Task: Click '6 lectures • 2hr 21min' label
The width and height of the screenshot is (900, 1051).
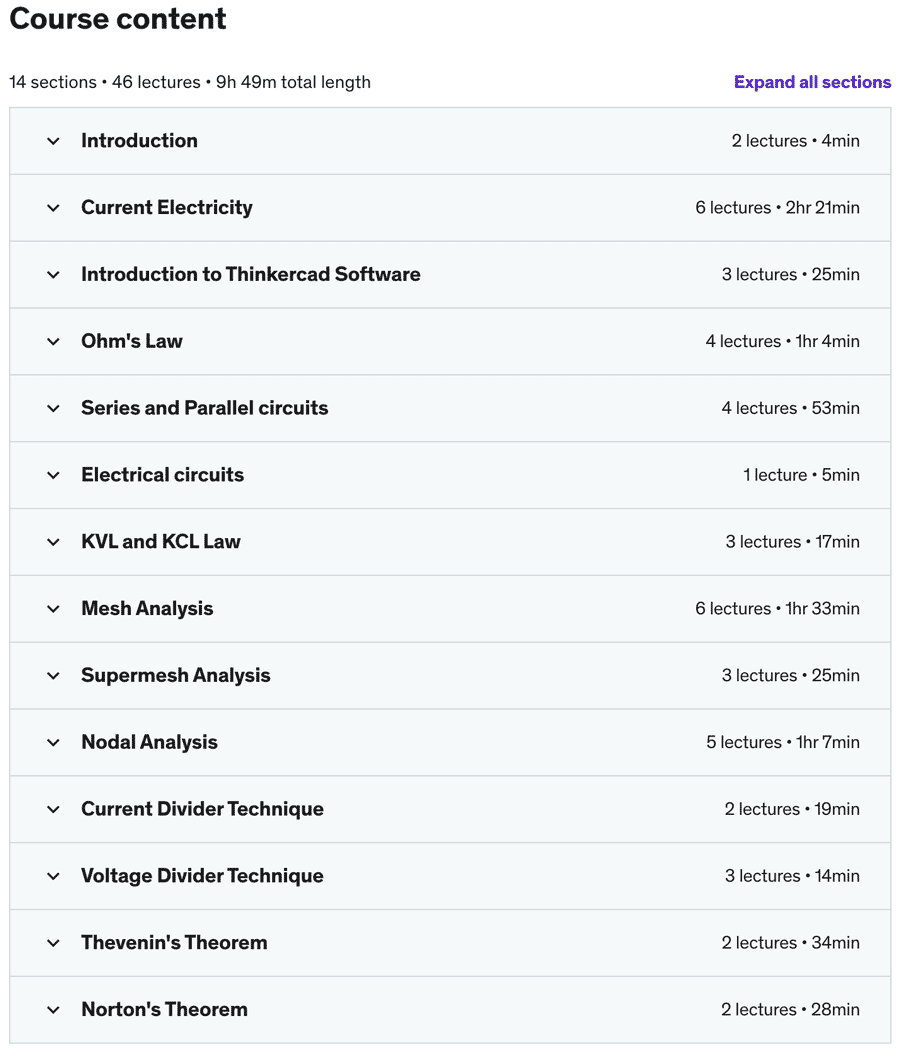Action: 777,208
